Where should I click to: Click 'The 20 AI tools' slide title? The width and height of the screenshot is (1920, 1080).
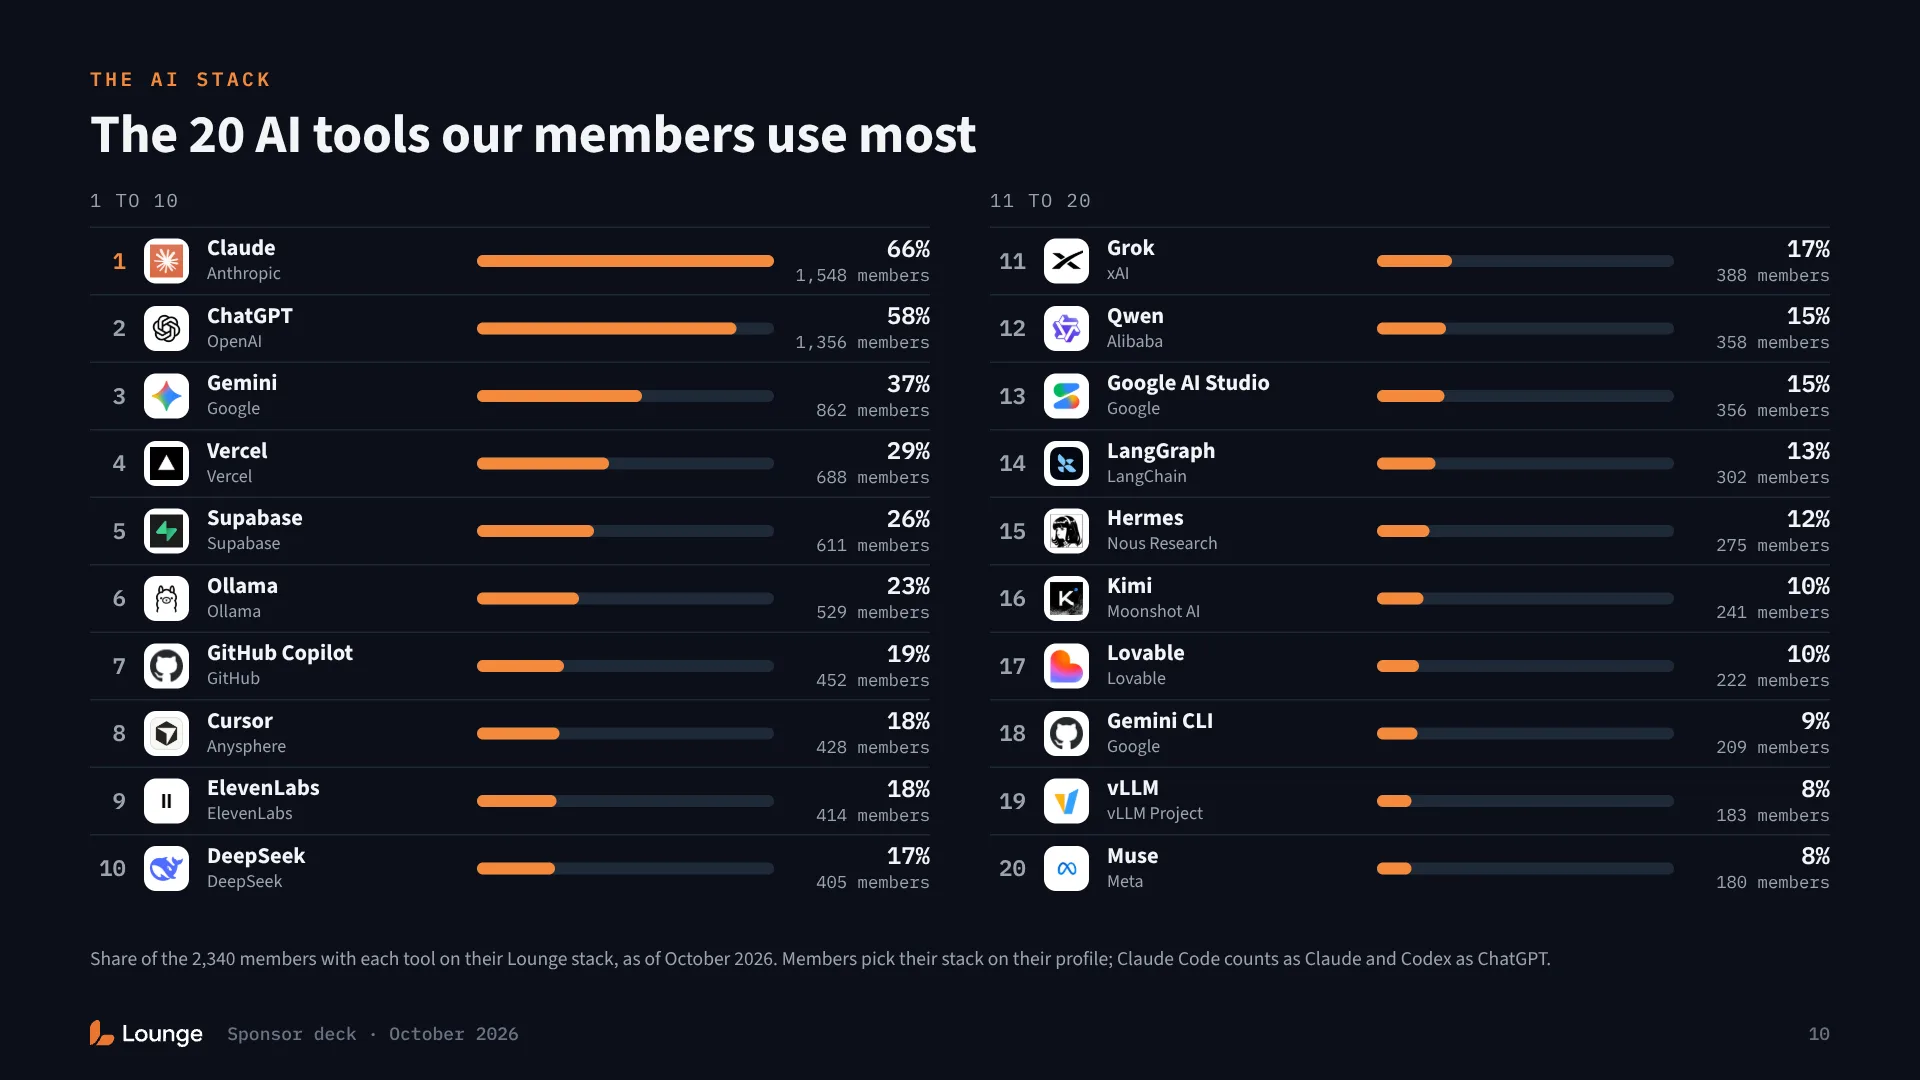click(533, 134)
